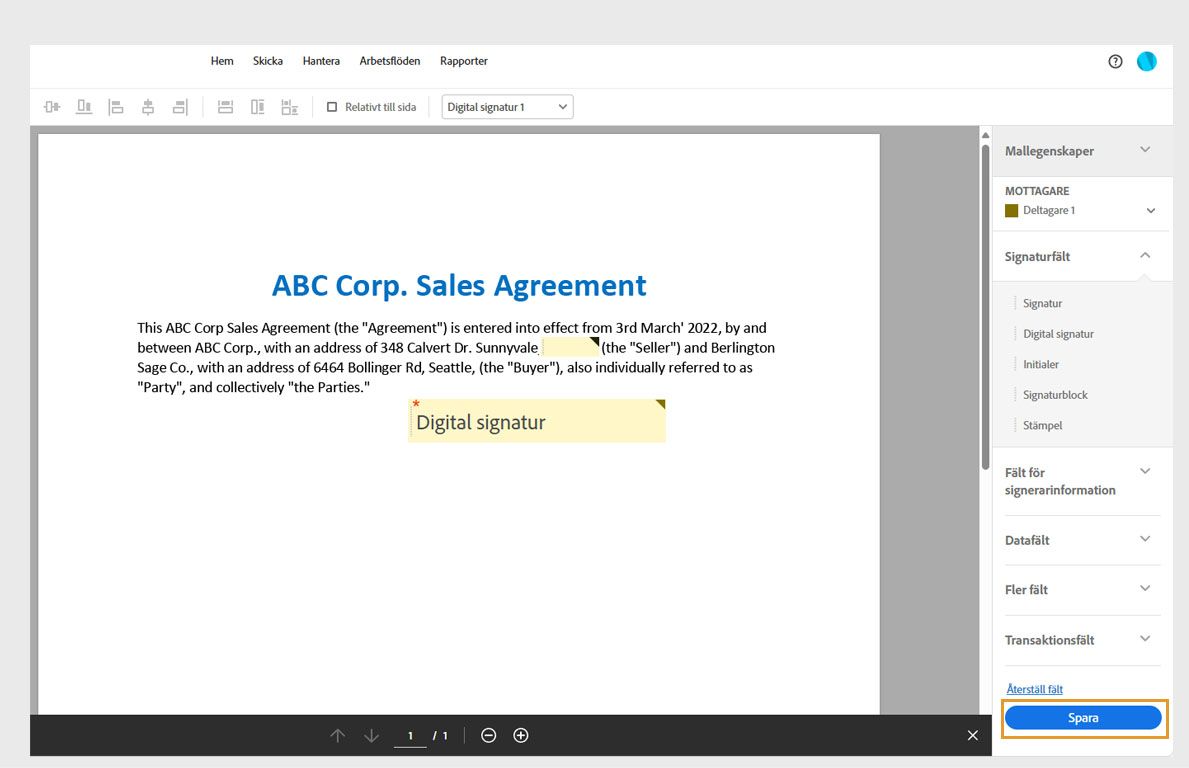Go to next page with down arrow
This screenshot has height=768, width=1189.
371,735
